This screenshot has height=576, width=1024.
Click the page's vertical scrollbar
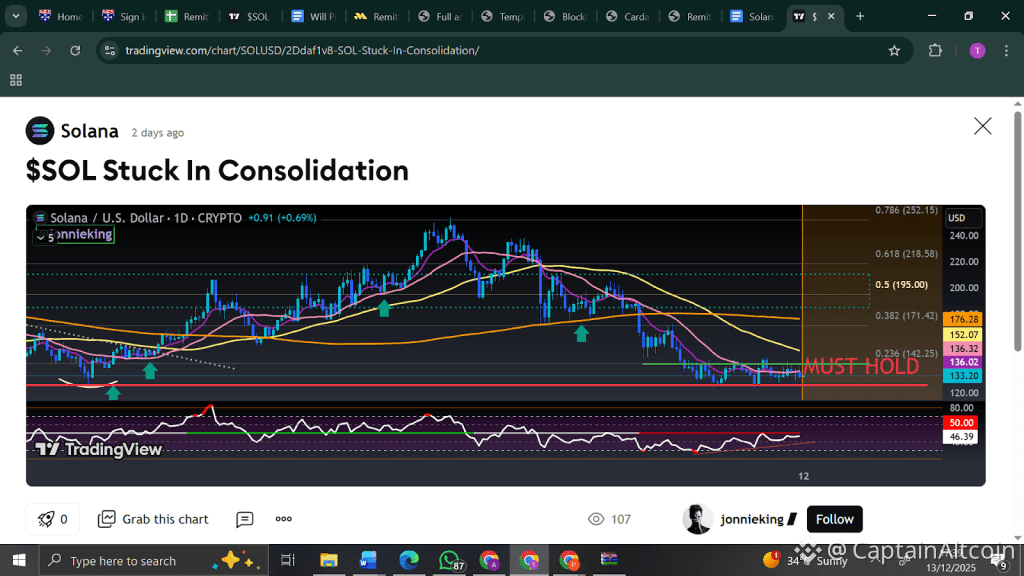[x=1017, y=231]
